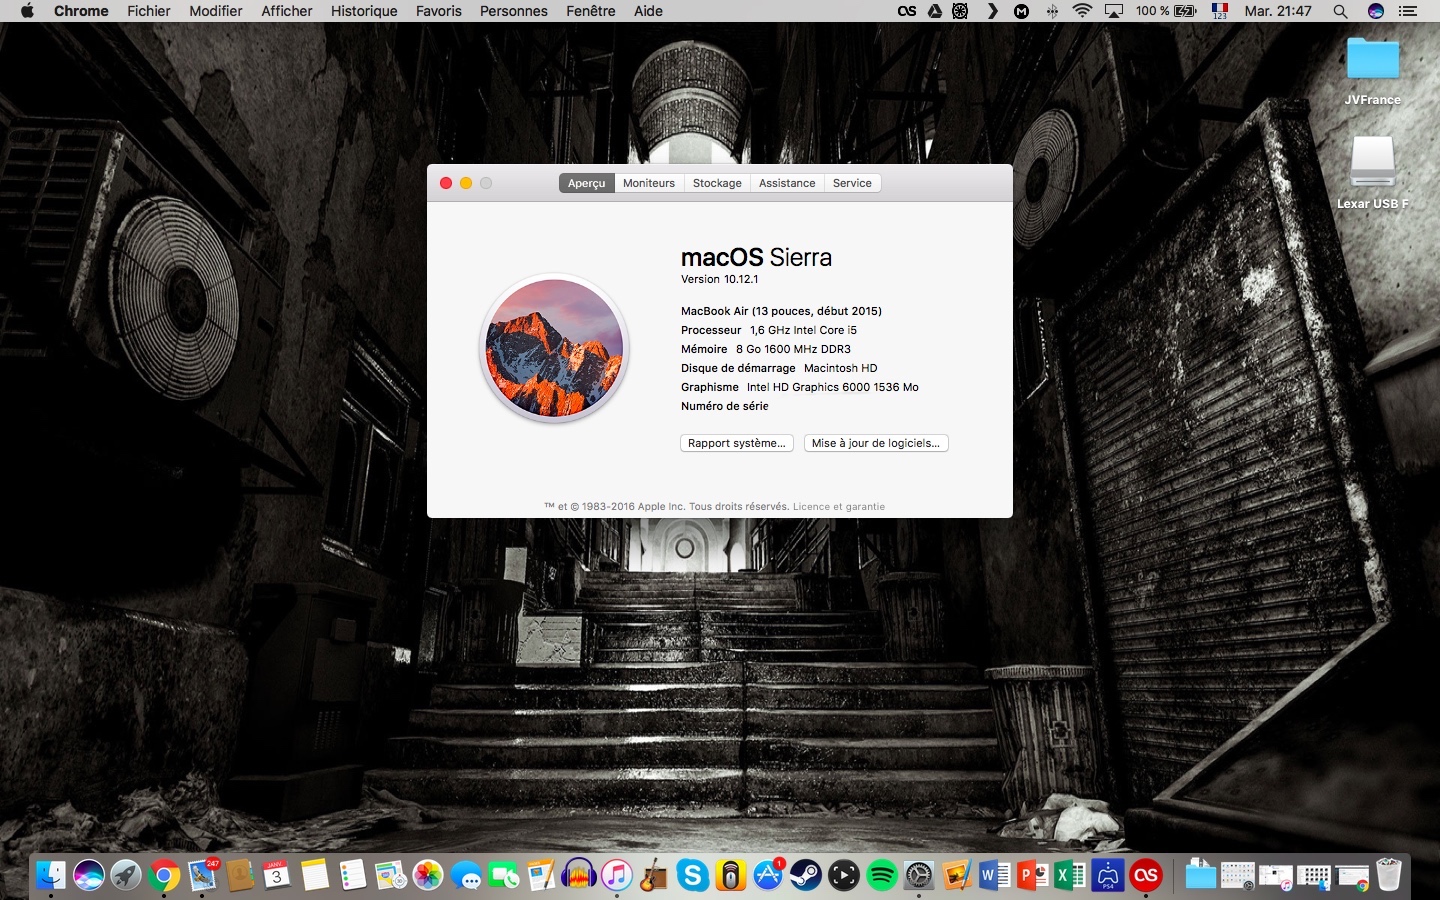Screen dimensions: 1440x900
Task: Open Notification Center icon
Action: [1408, 11]
